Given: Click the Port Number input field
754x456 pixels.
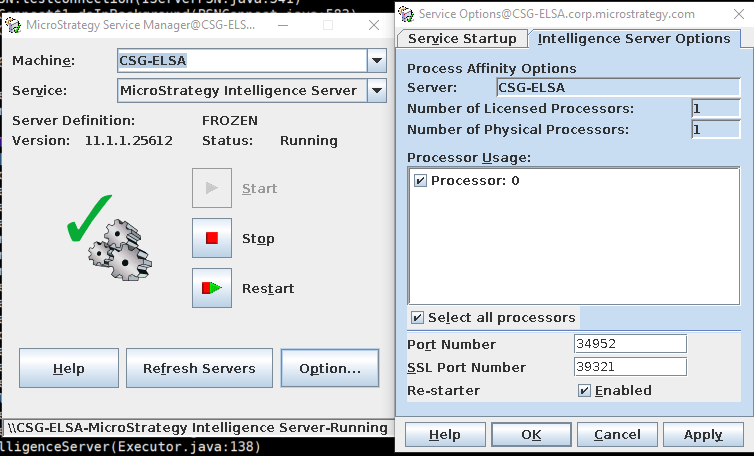Looking at the screenshot, I should 630,344.
